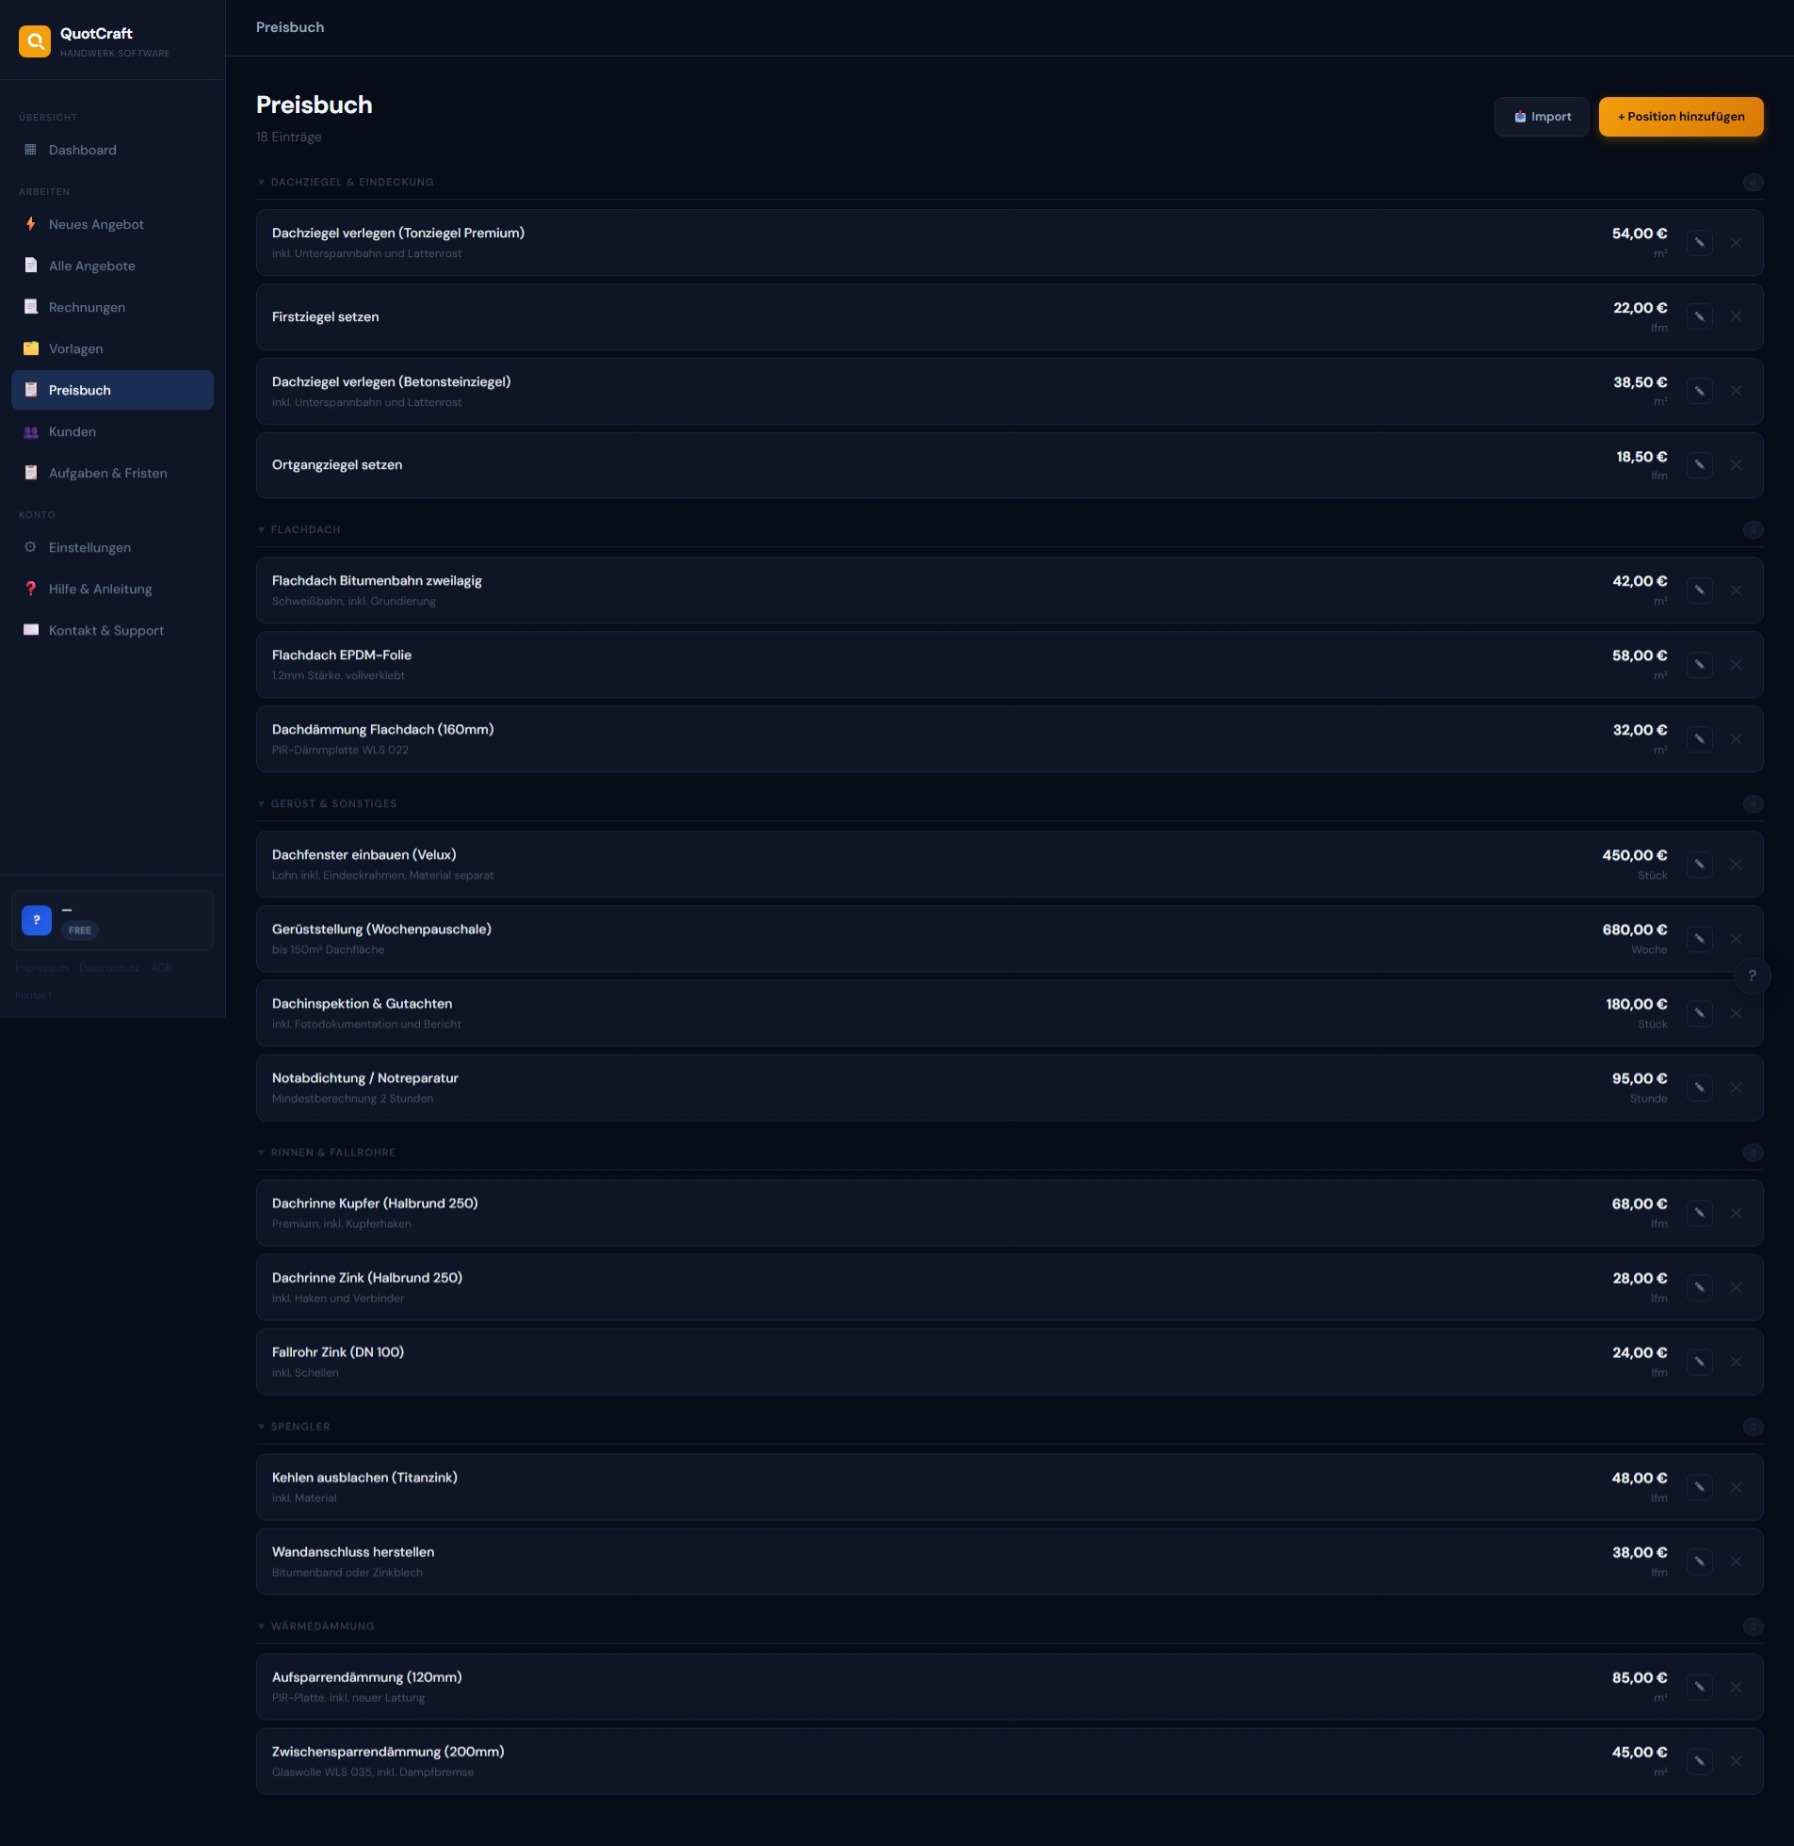The width and height of the screenshot is (1794, 1846).
Task: Delete Dachrinne Kupfer (Halbrund 250) entry
Action: click(1736, 1213)
